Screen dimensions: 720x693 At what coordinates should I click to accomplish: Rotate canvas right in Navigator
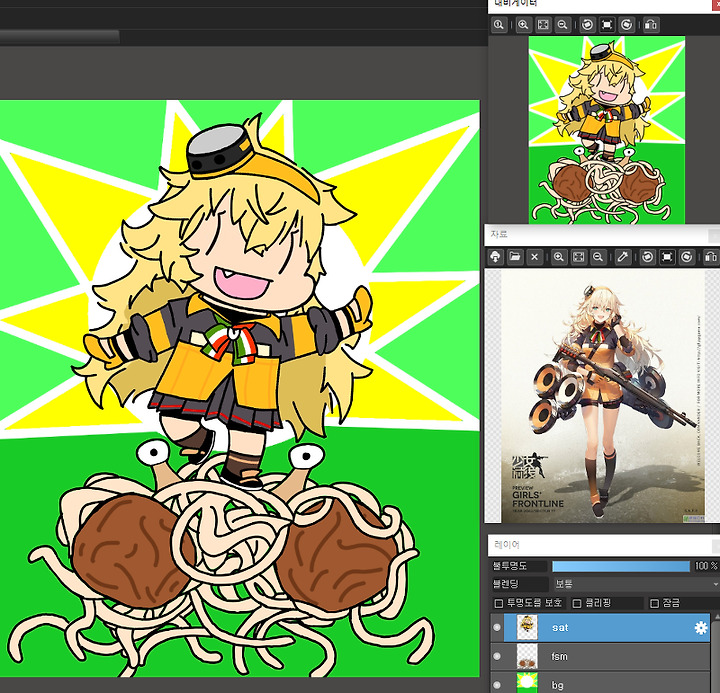[x=627, y=25]
